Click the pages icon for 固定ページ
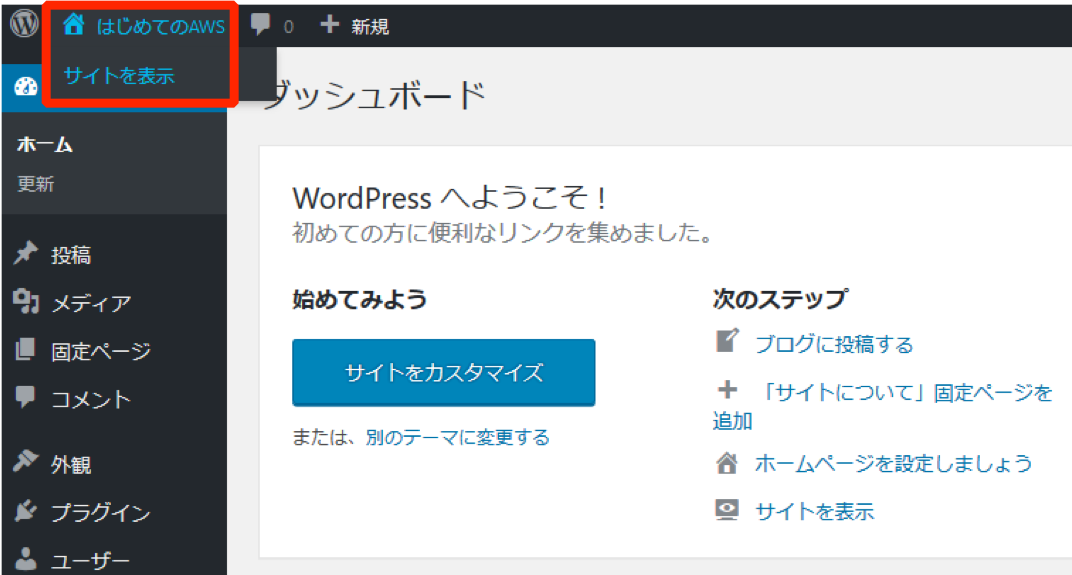 pyautogui.click(x=25, y=349)
